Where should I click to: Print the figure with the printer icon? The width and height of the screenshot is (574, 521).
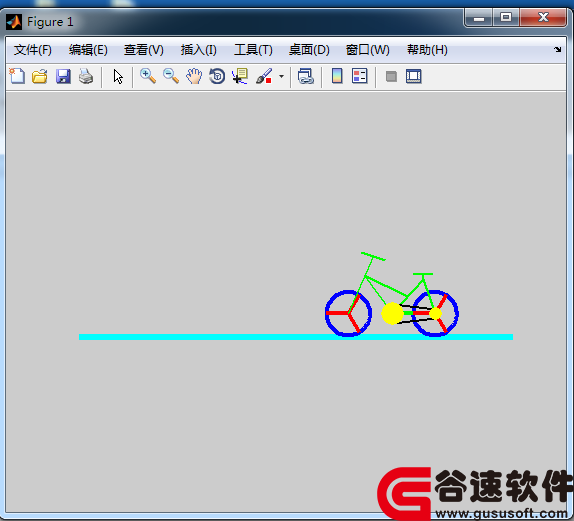[86, 77]
